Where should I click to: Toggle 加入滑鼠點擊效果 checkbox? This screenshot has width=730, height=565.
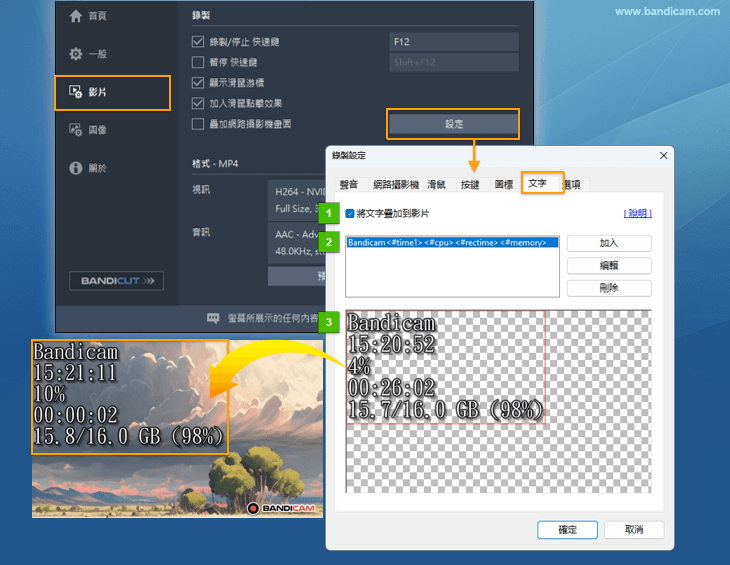198,103
